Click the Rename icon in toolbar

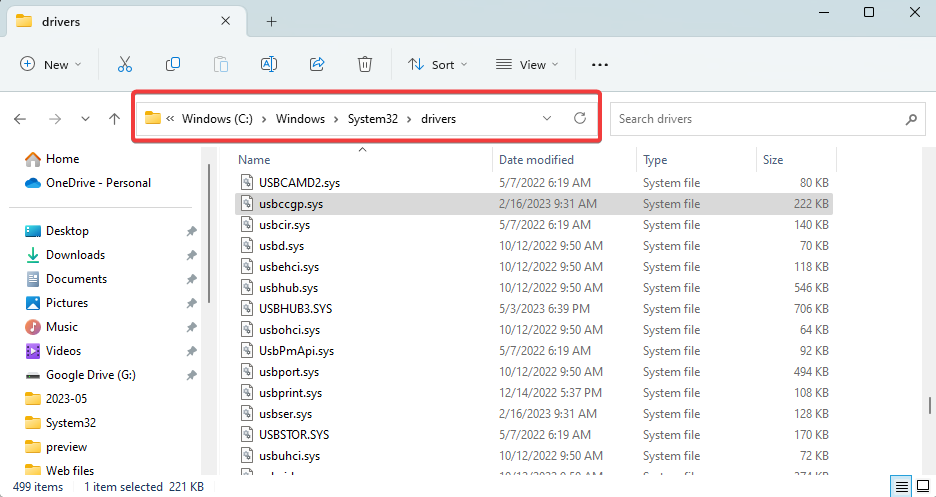(269, 64)
